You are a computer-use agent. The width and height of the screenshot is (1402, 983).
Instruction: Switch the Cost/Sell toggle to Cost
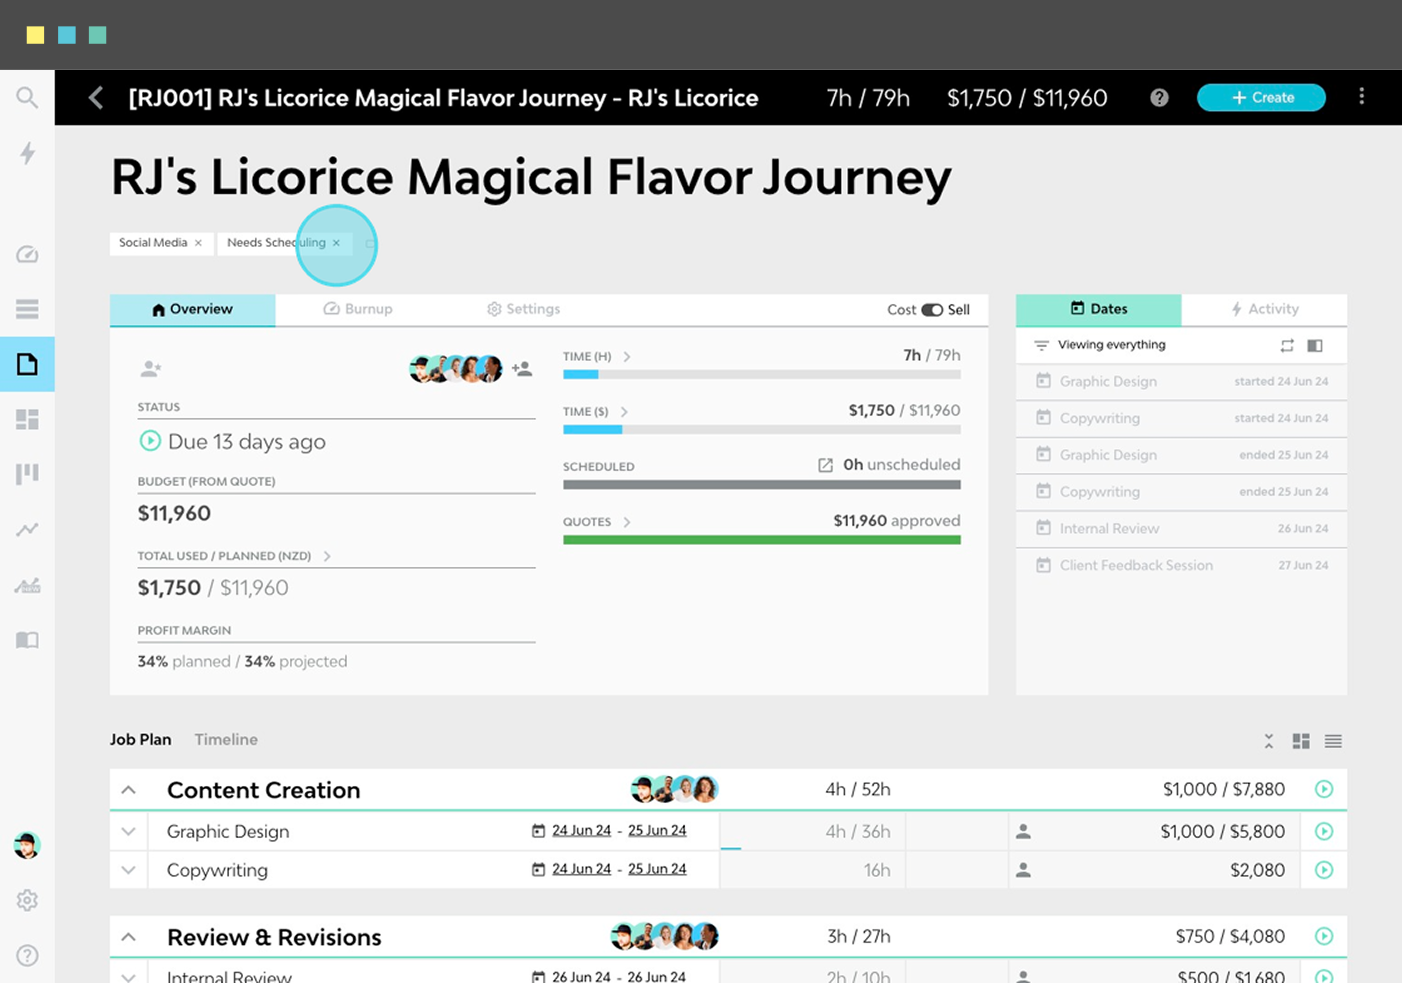tap(930, 310)
